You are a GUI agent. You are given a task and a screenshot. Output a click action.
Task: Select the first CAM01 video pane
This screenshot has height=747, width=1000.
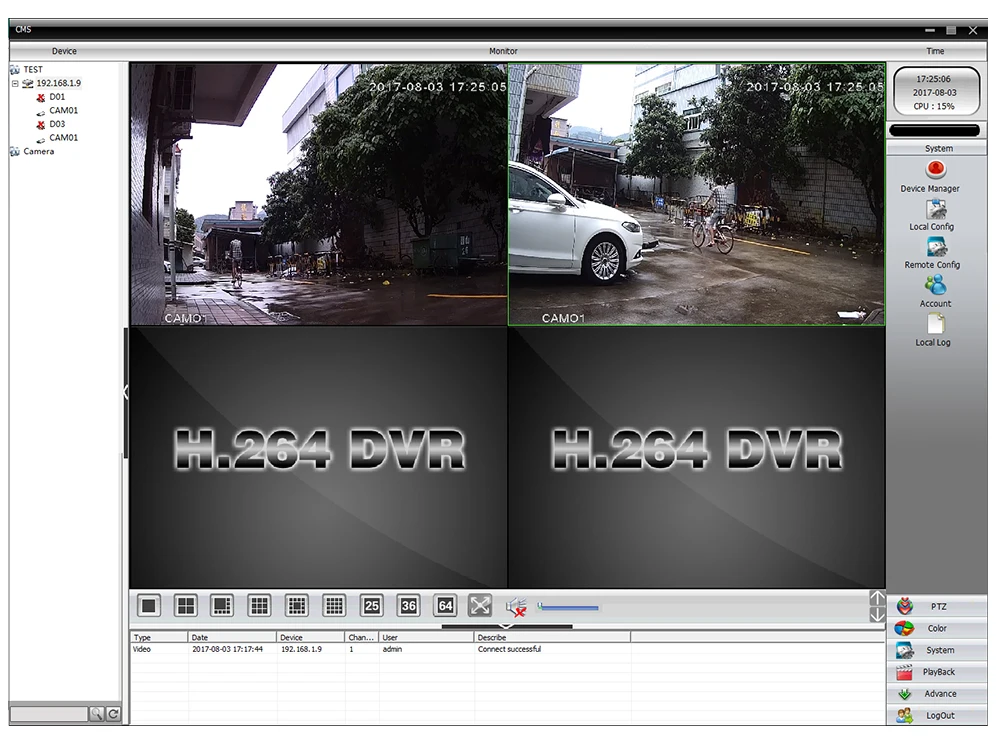coord(318,194)
